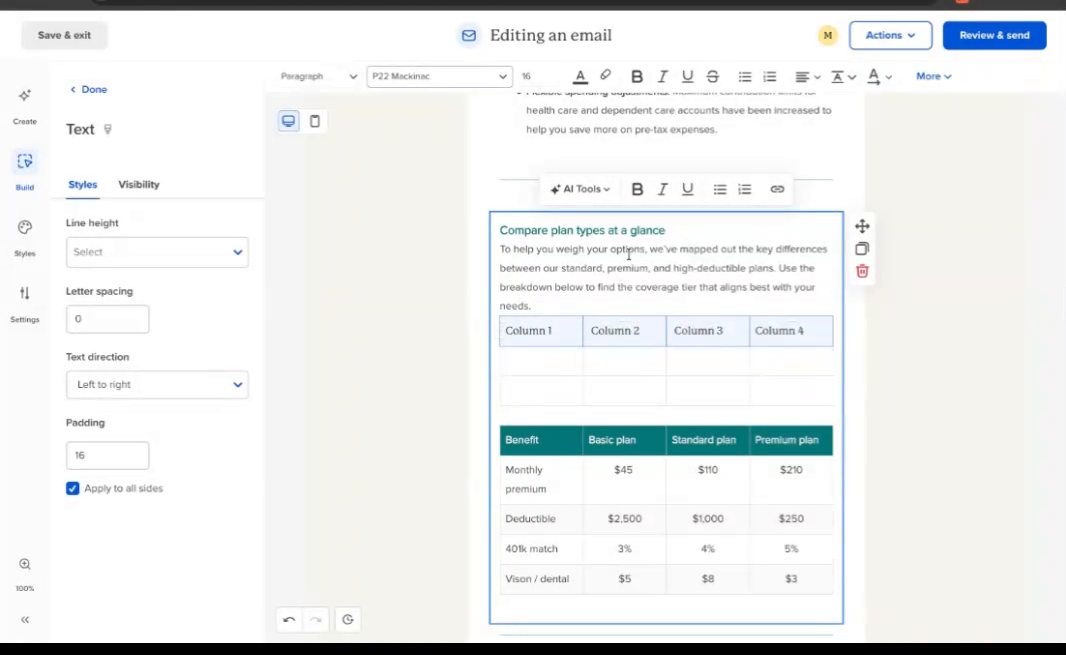Screen dimensions: 1066x655
Task: Click the pin icon next to Text heading
Action: click(x=107, y=129)
